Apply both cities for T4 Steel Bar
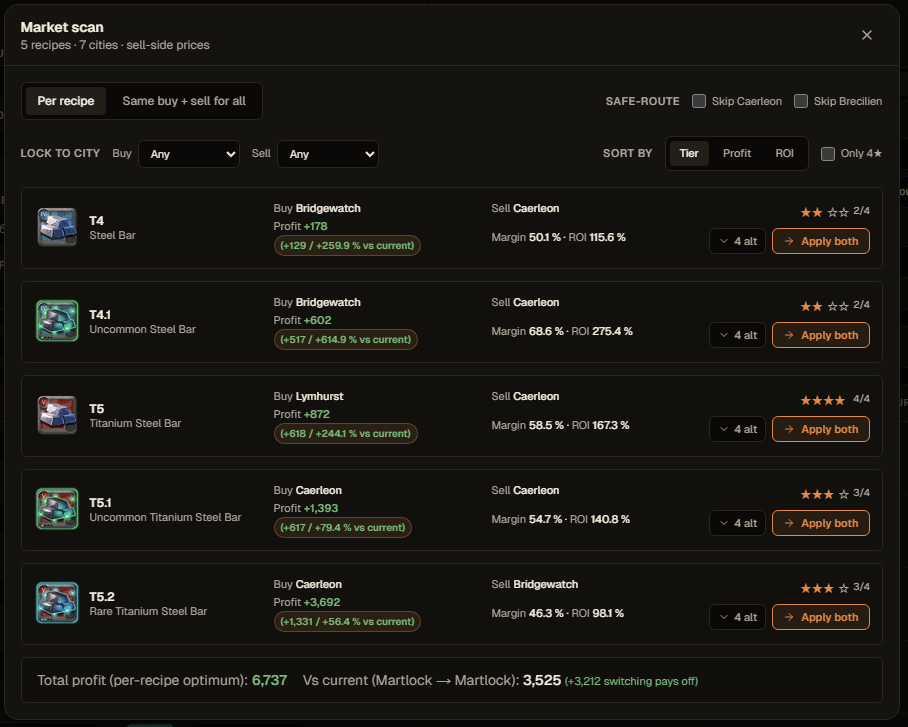Image resolution: width=908 pixels, height=727 pixels. click(x=821, y=241)
